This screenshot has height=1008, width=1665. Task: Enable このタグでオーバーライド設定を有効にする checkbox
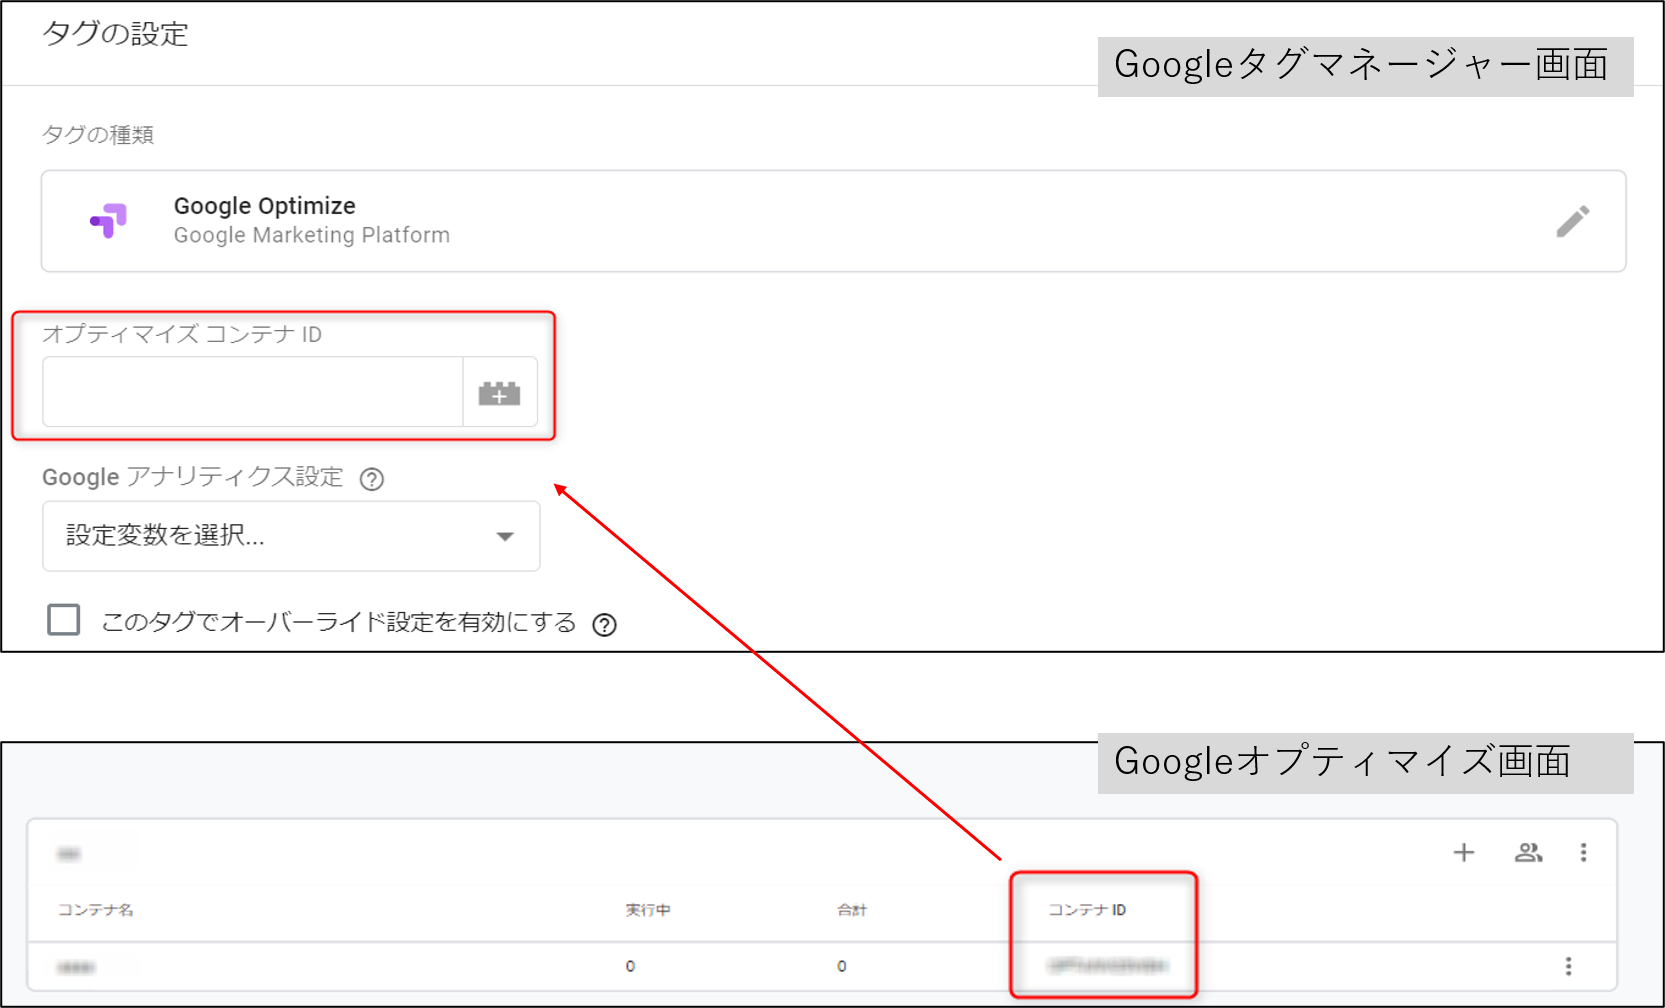(x=64, y=620)
